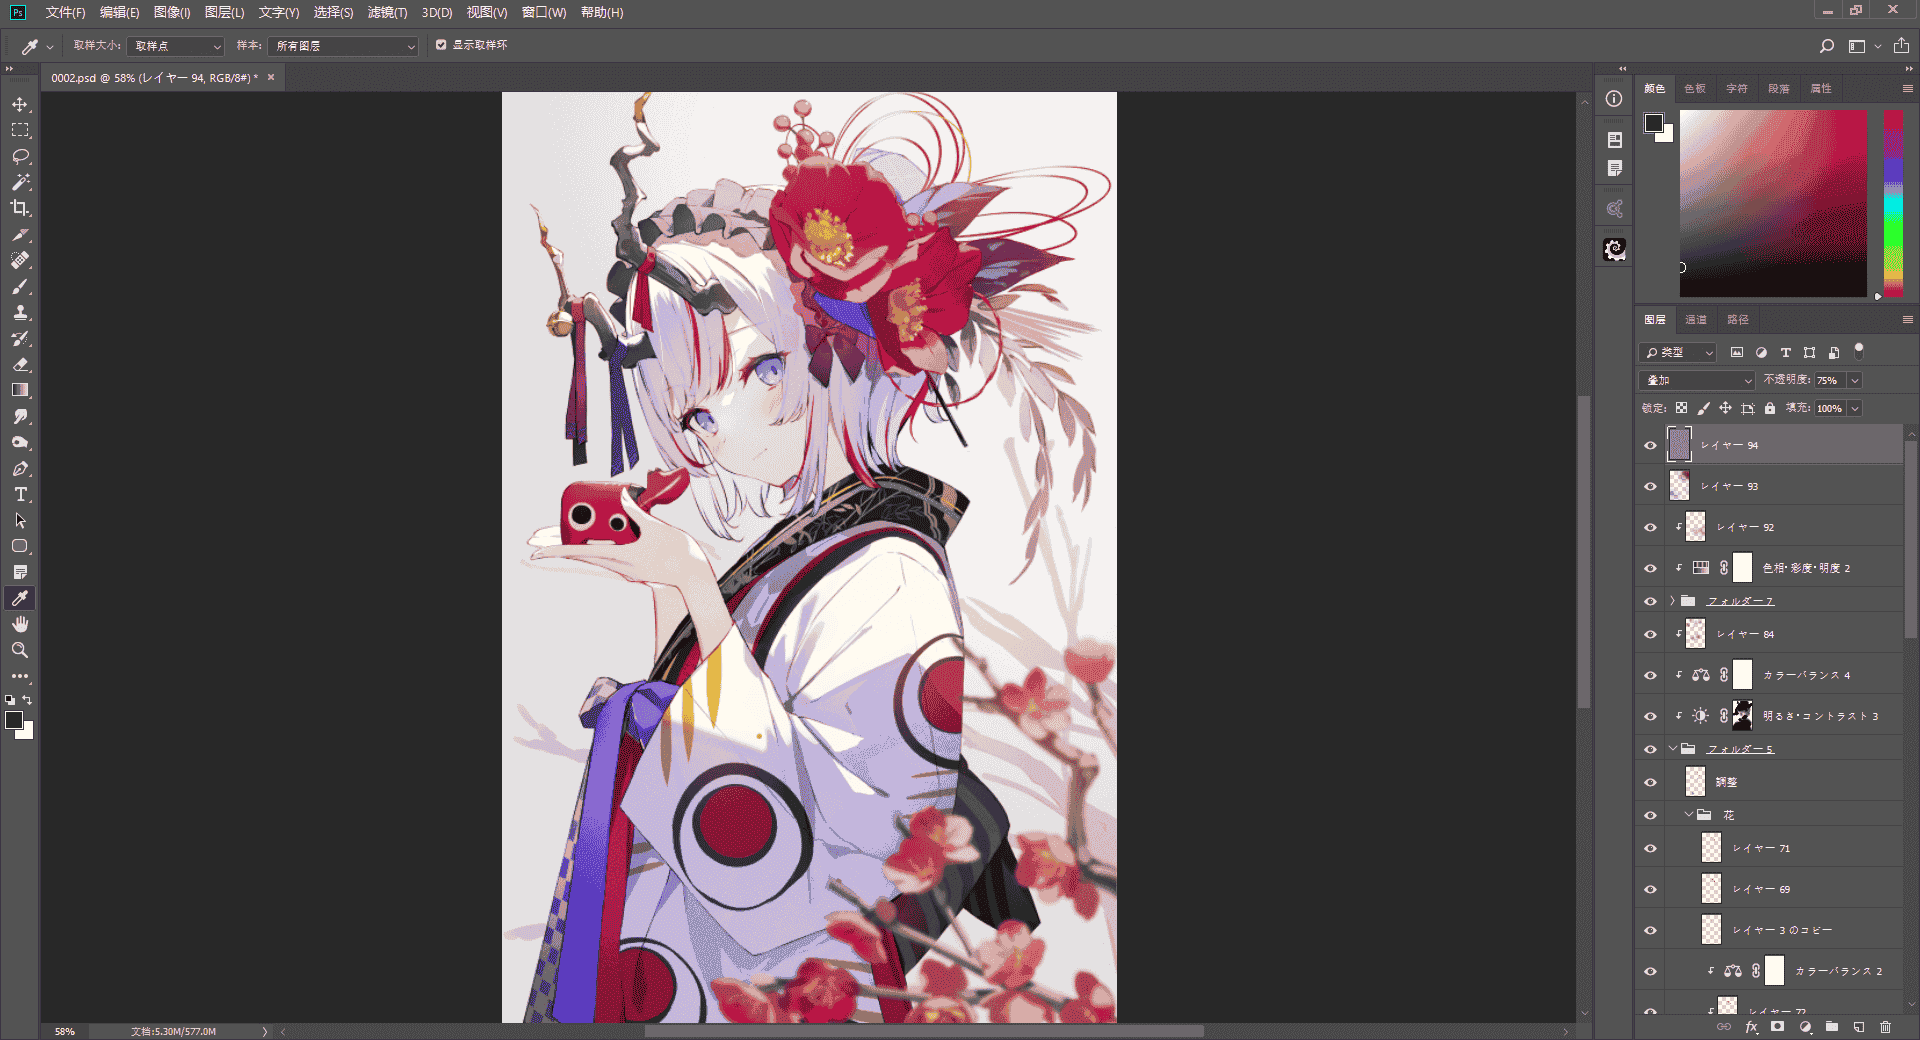Image resolution: width=1920 pixels, height=1040 pixels.
Task: Click lock transparent pixels icon
Action: tap(1682, 408)
